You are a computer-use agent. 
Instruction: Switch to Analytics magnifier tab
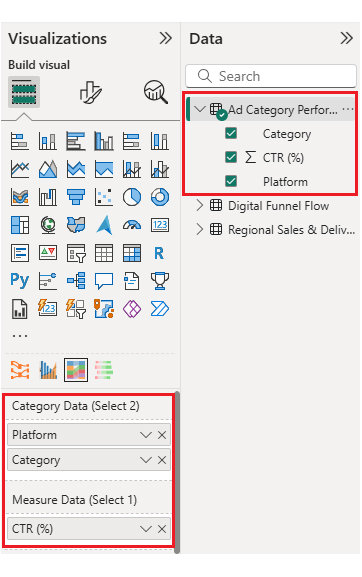[x=156, y=92]
